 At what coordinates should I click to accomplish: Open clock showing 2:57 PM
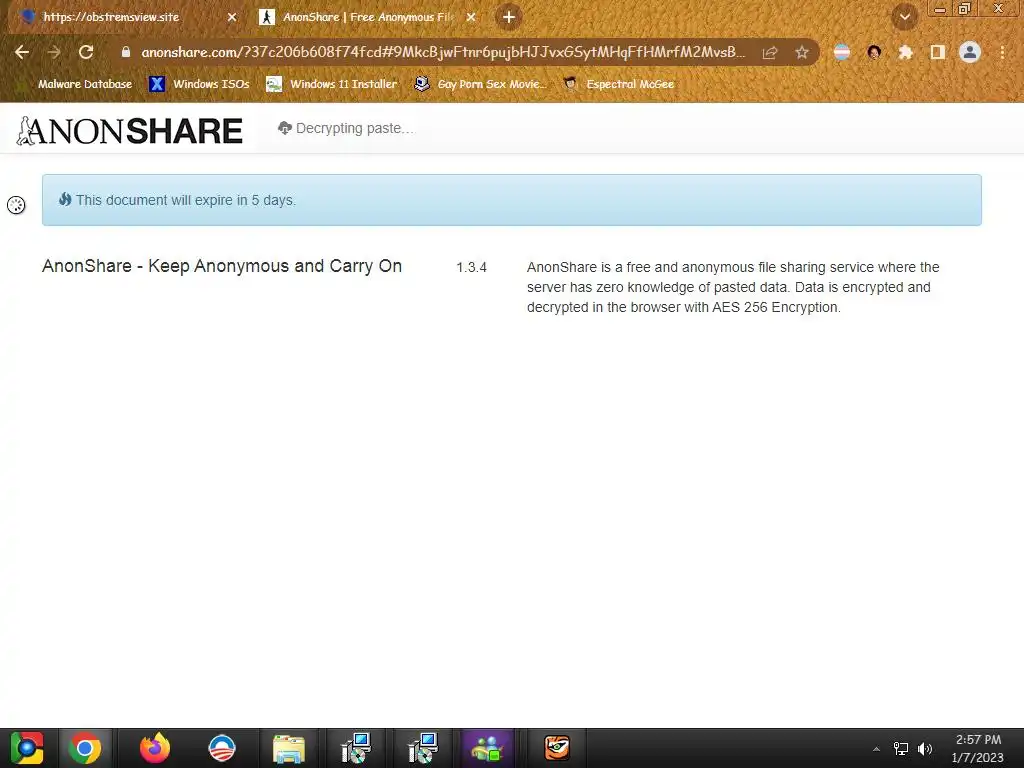coord(978,748)
